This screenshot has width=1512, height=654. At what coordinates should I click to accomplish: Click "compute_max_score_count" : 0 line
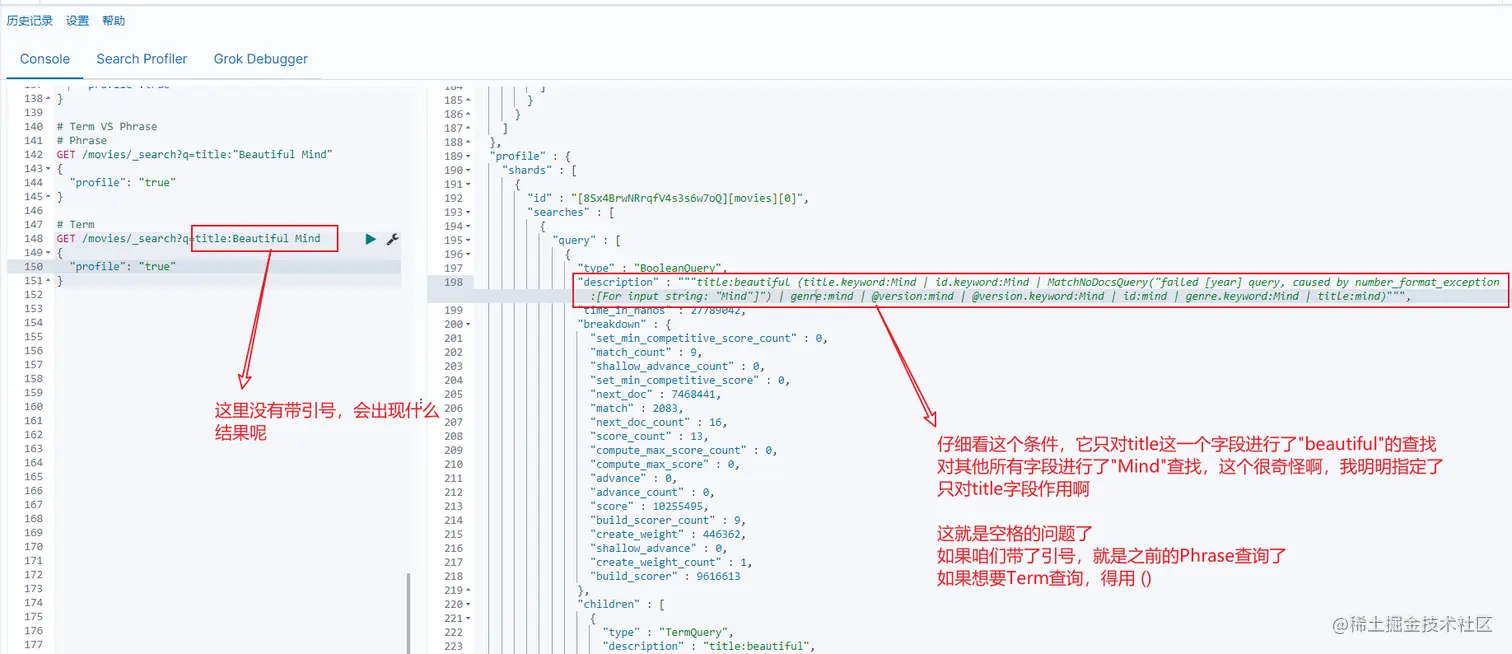tap(684, 451)
